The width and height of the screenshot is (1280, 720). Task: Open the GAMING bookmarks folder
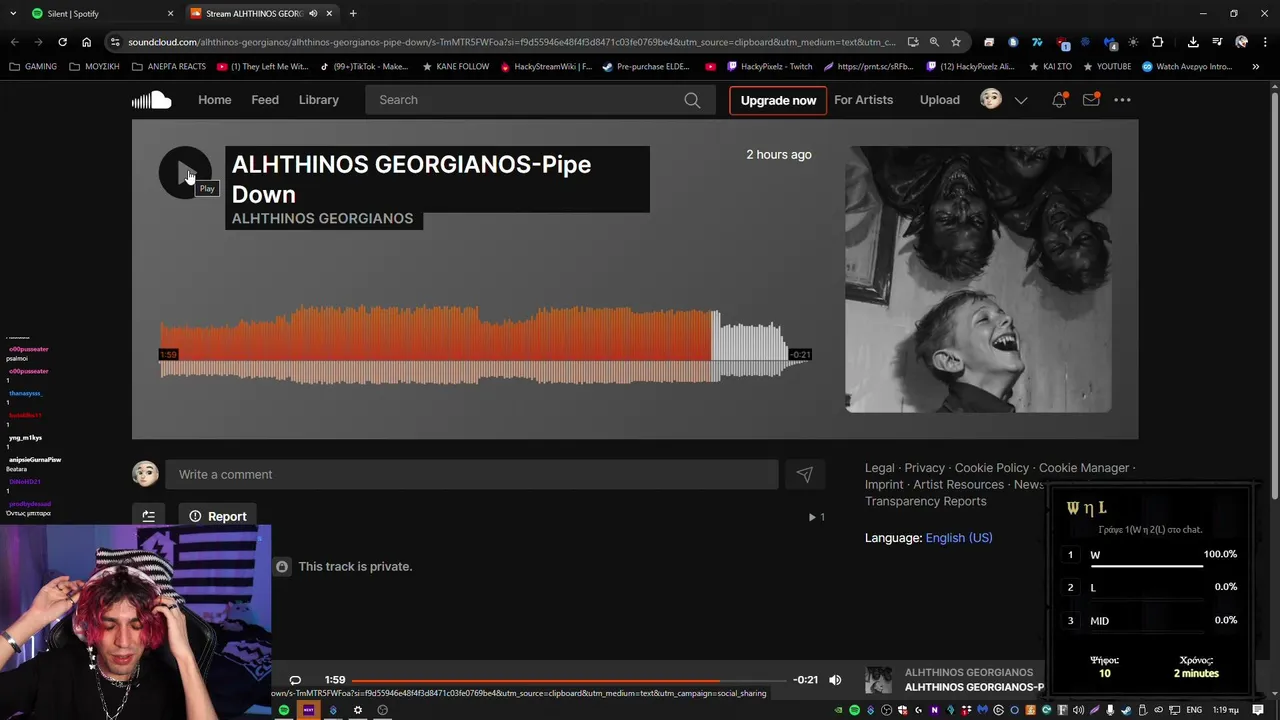[x=33, y=67]
